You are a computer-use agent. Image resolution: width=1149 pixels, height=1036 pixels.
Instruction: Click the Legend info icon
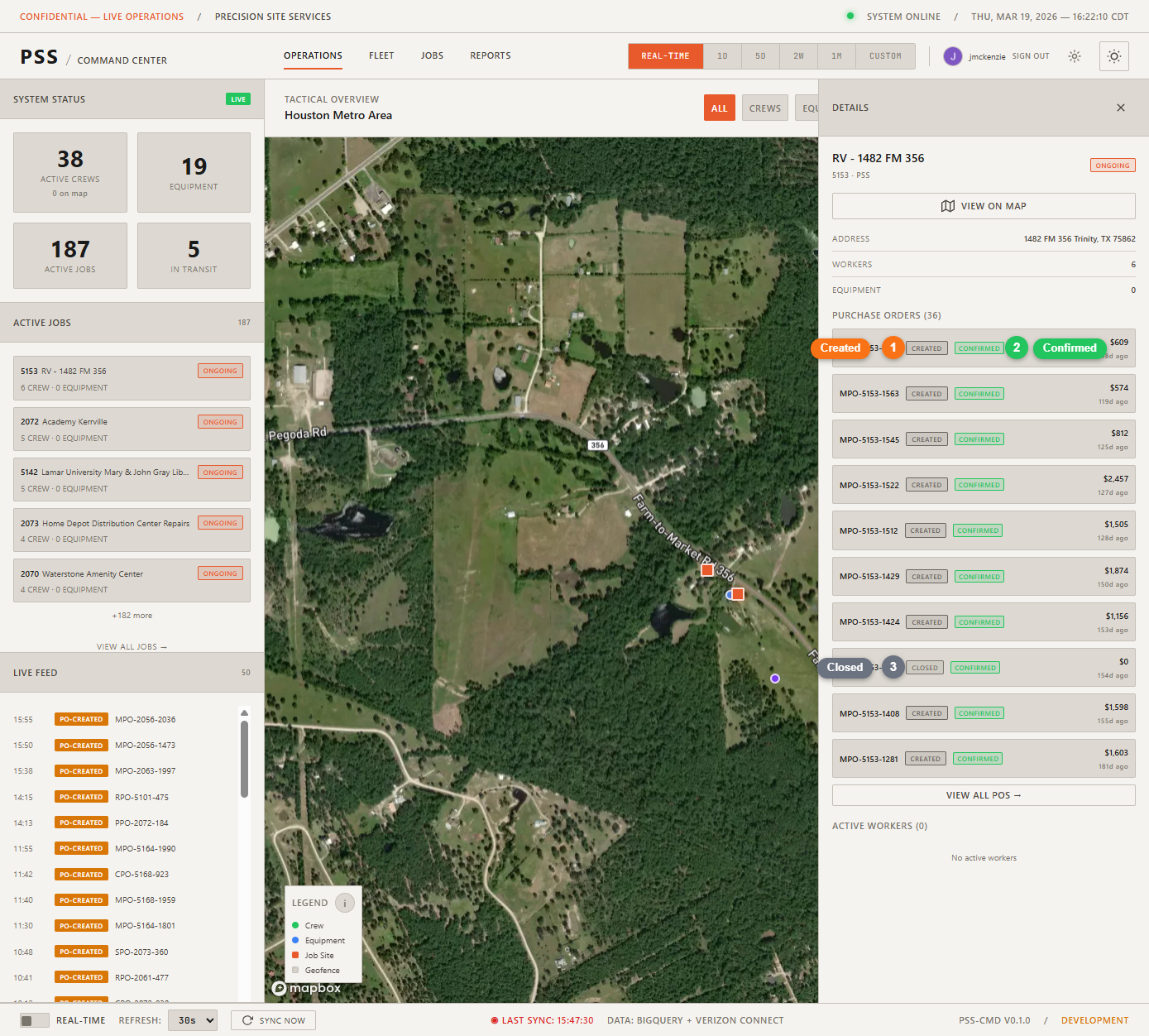tap(345, 903)
